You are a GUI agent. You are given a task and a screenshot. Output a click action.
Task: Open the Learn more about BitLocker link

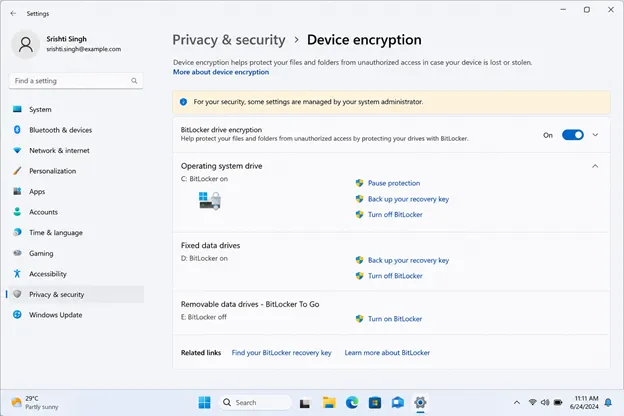pyautogui.click(x=387, y=353)
